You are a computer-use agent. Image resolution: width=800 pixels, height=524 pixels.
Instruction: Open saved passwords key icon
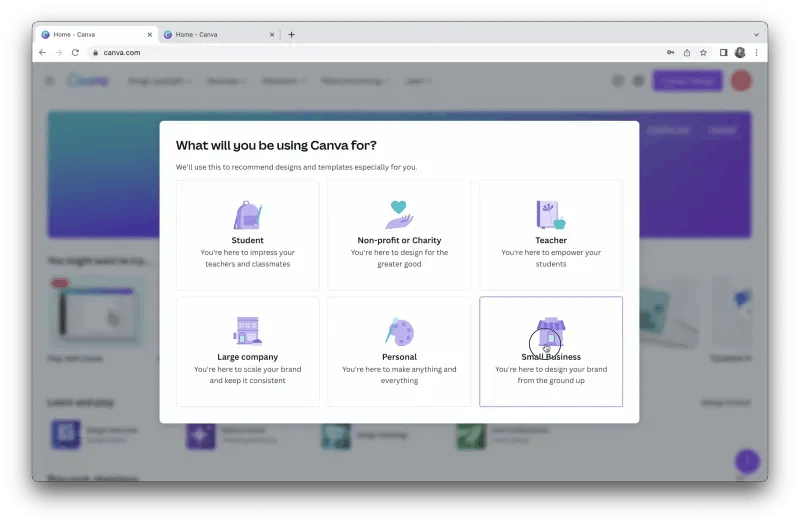click(x=670, y=53)
